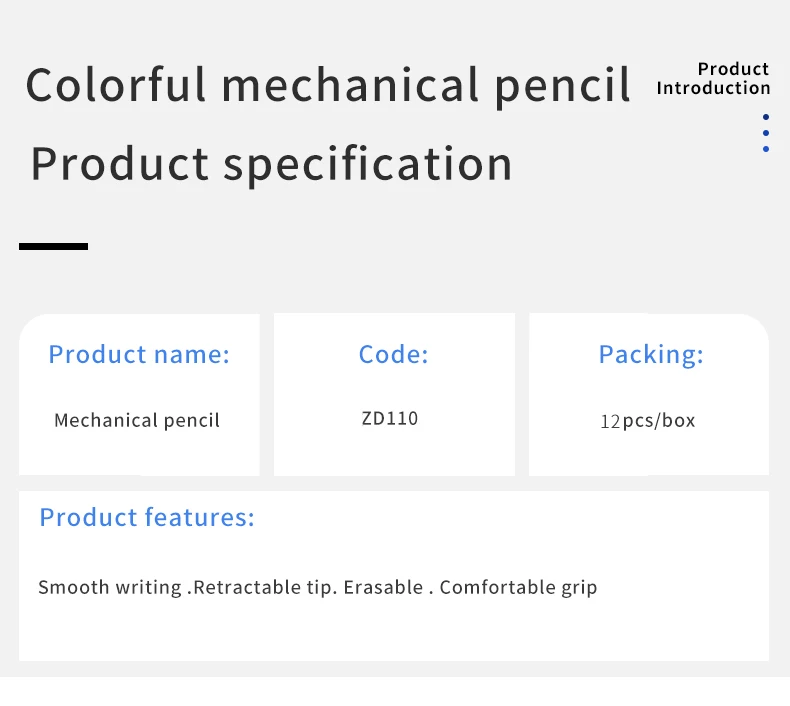
Task: Select the ZD110 product code
Action: 390,418
